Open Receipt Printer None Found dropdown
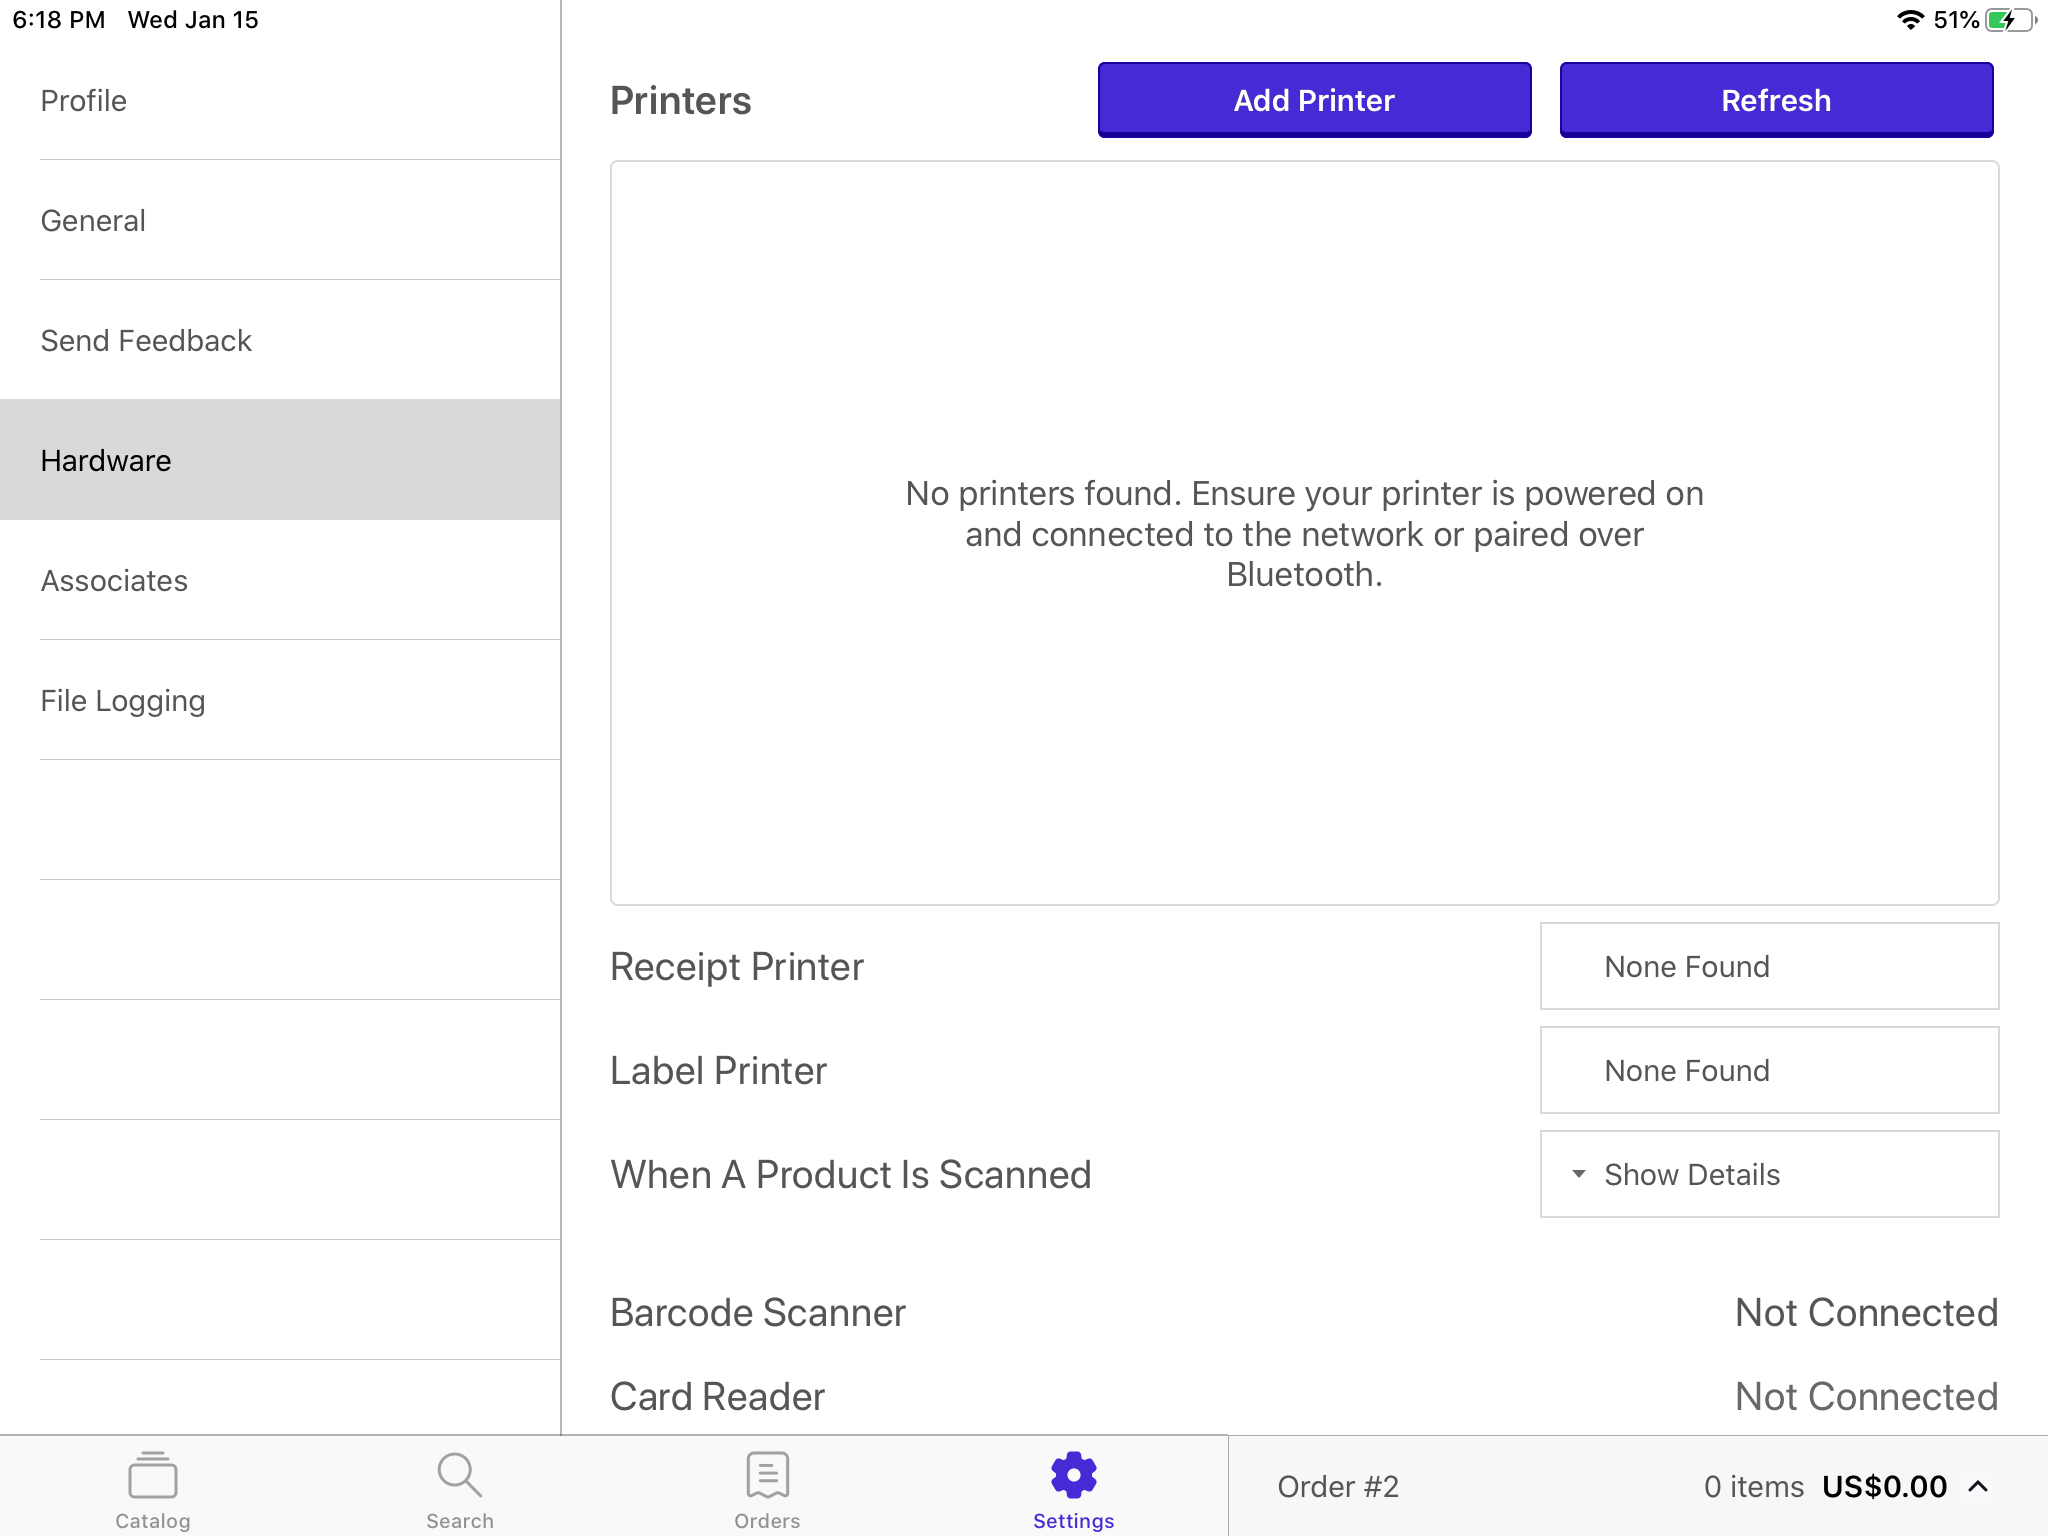The height and width of the screenshot is (1536, 2048). point(1769,966)
